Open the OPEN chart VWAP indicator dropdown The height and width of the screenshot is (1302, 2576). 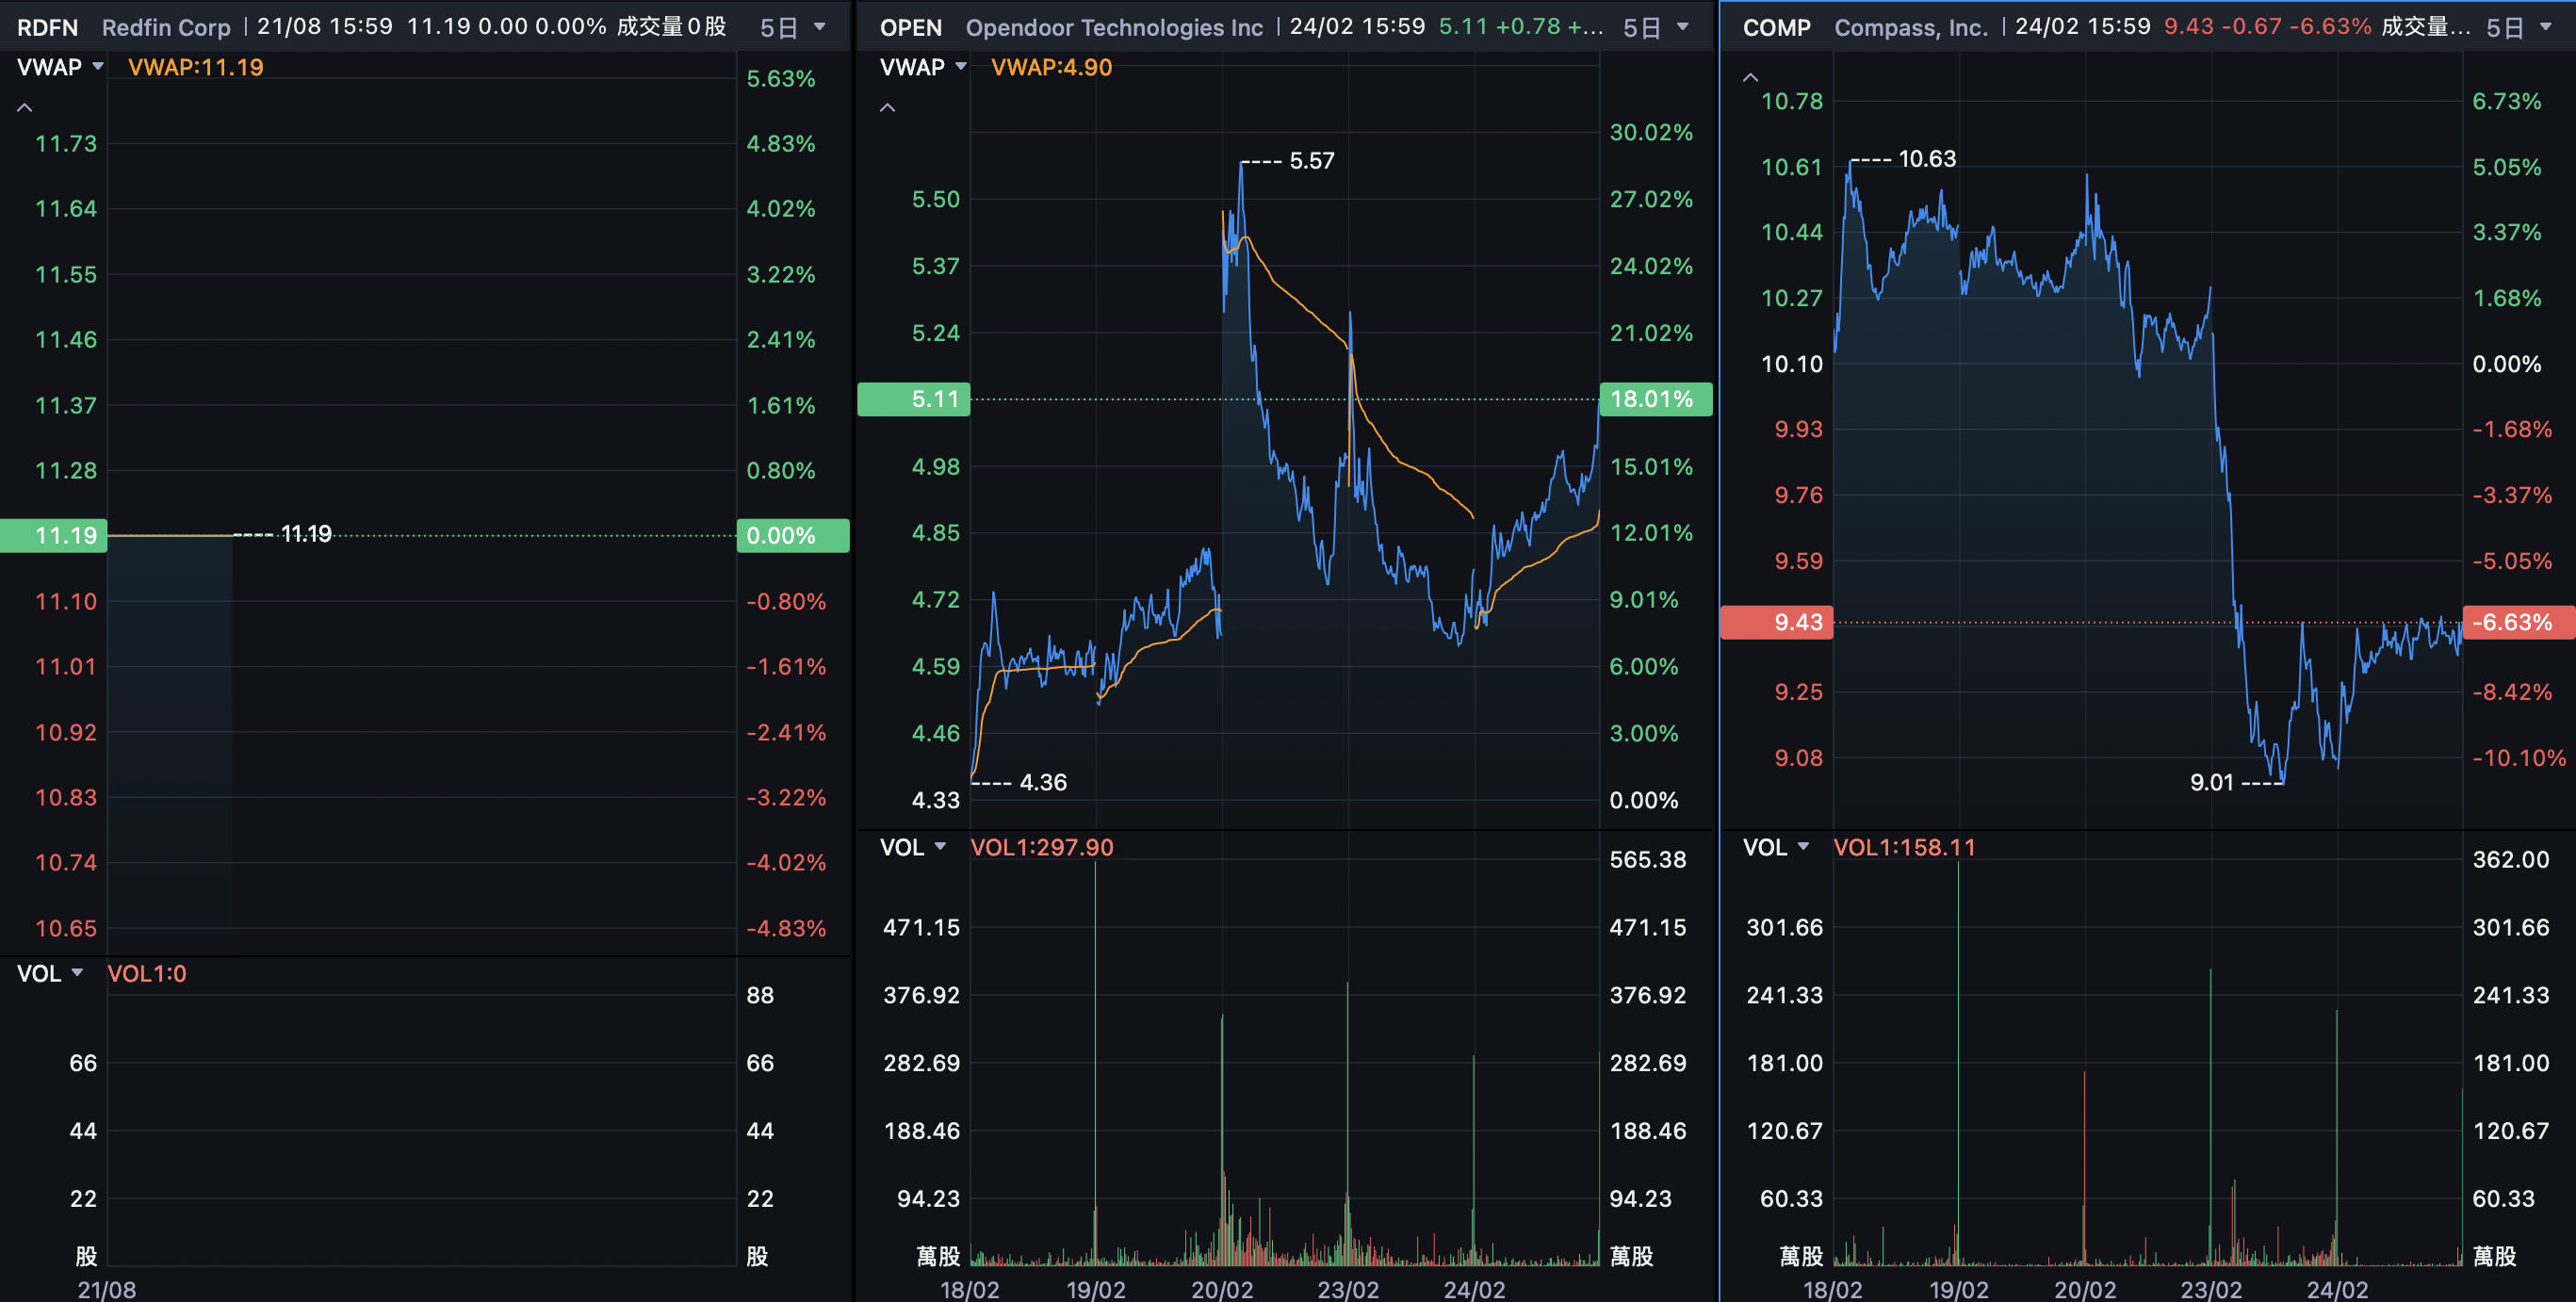pyautogui.click(x=922, y=67)
